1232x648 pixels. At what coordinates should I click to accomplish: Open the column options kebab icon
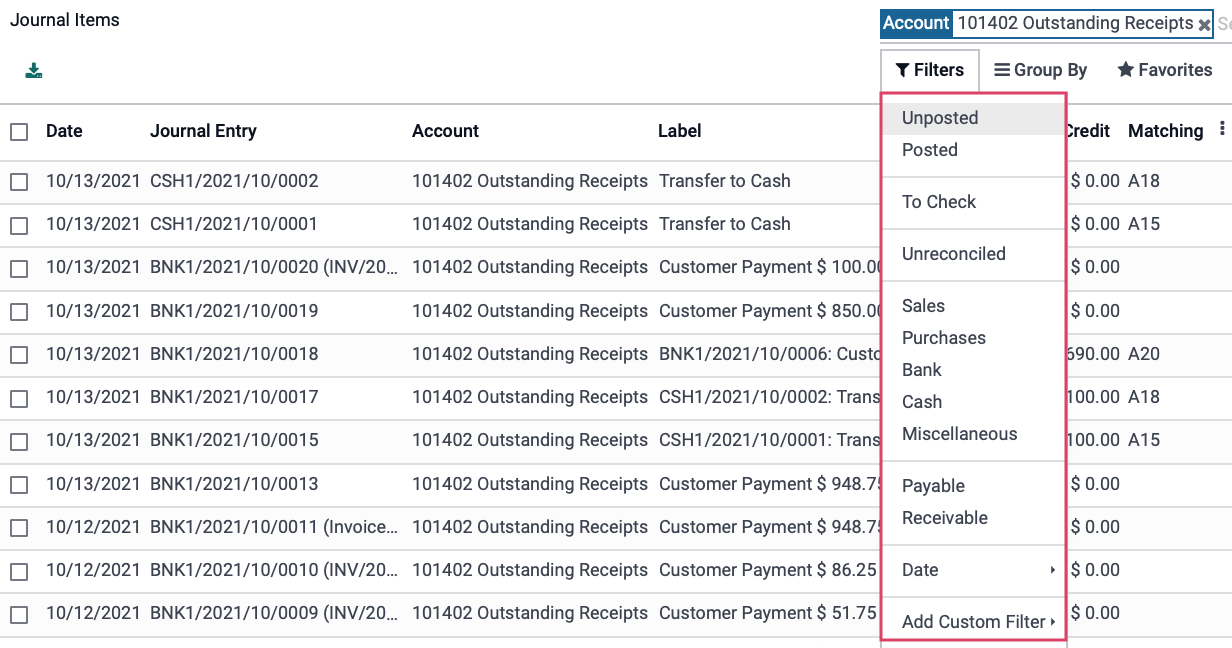[1222, 129]
